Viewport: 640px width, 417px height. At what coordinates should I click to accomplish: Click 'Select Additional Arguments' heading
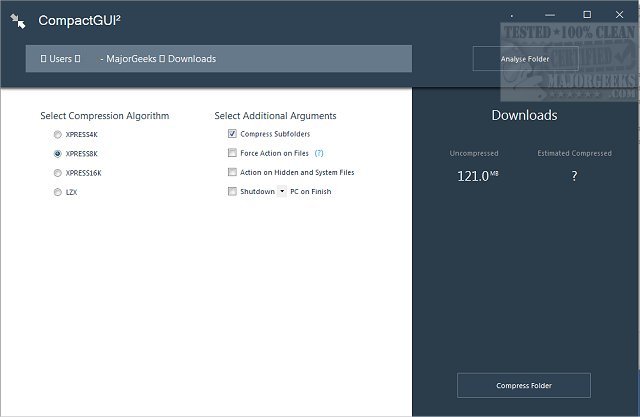tap(276, 116)
